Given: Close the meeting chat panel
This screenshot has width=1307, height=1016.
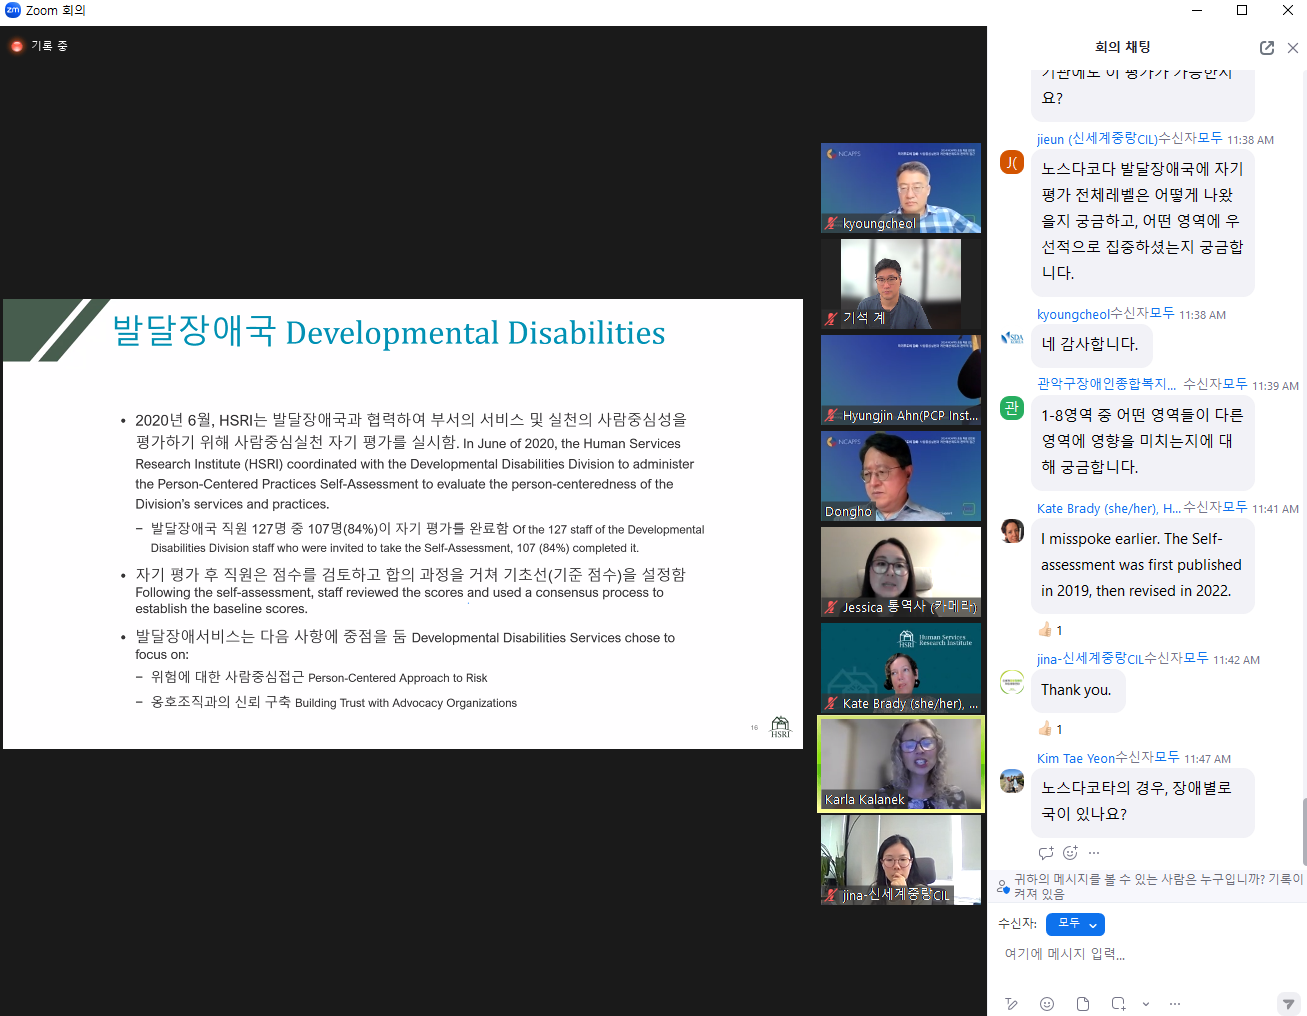Looking at the screenshot, I should [x=1293, y=48].
